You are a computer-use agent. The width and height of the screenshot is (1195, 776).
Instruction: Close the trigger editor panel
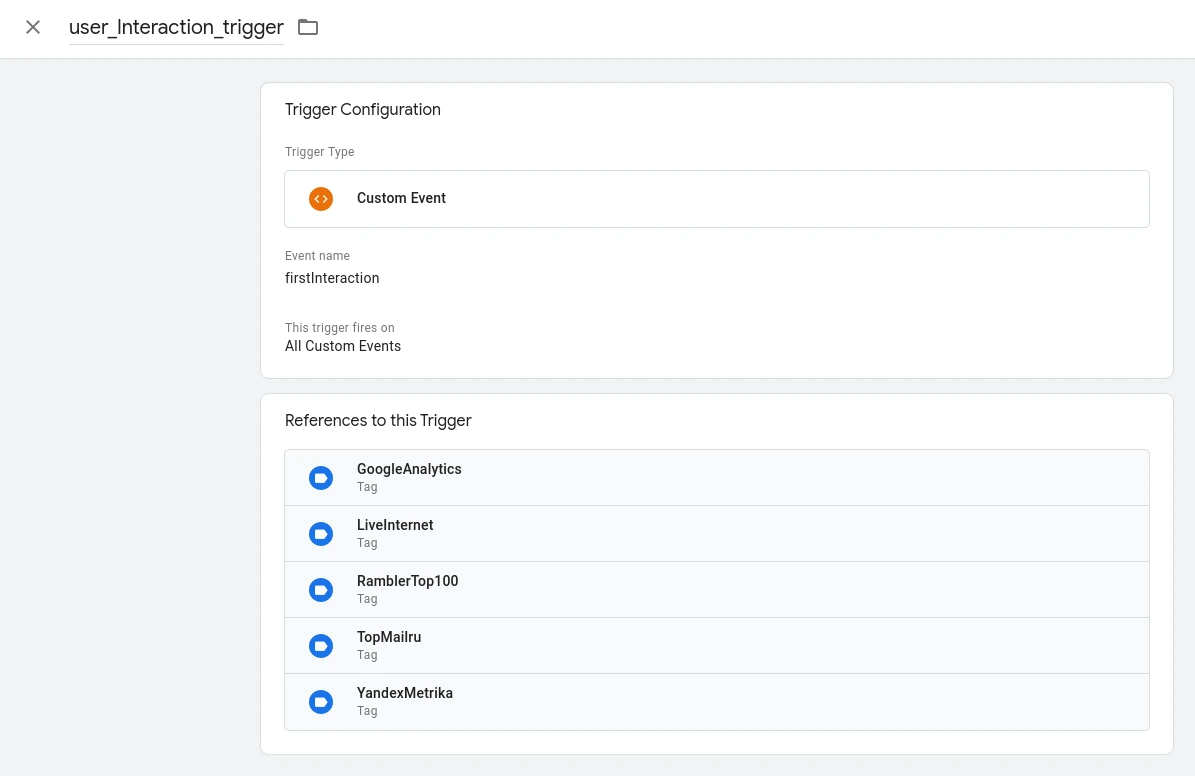pyautogui.click(x=33, y=27)
